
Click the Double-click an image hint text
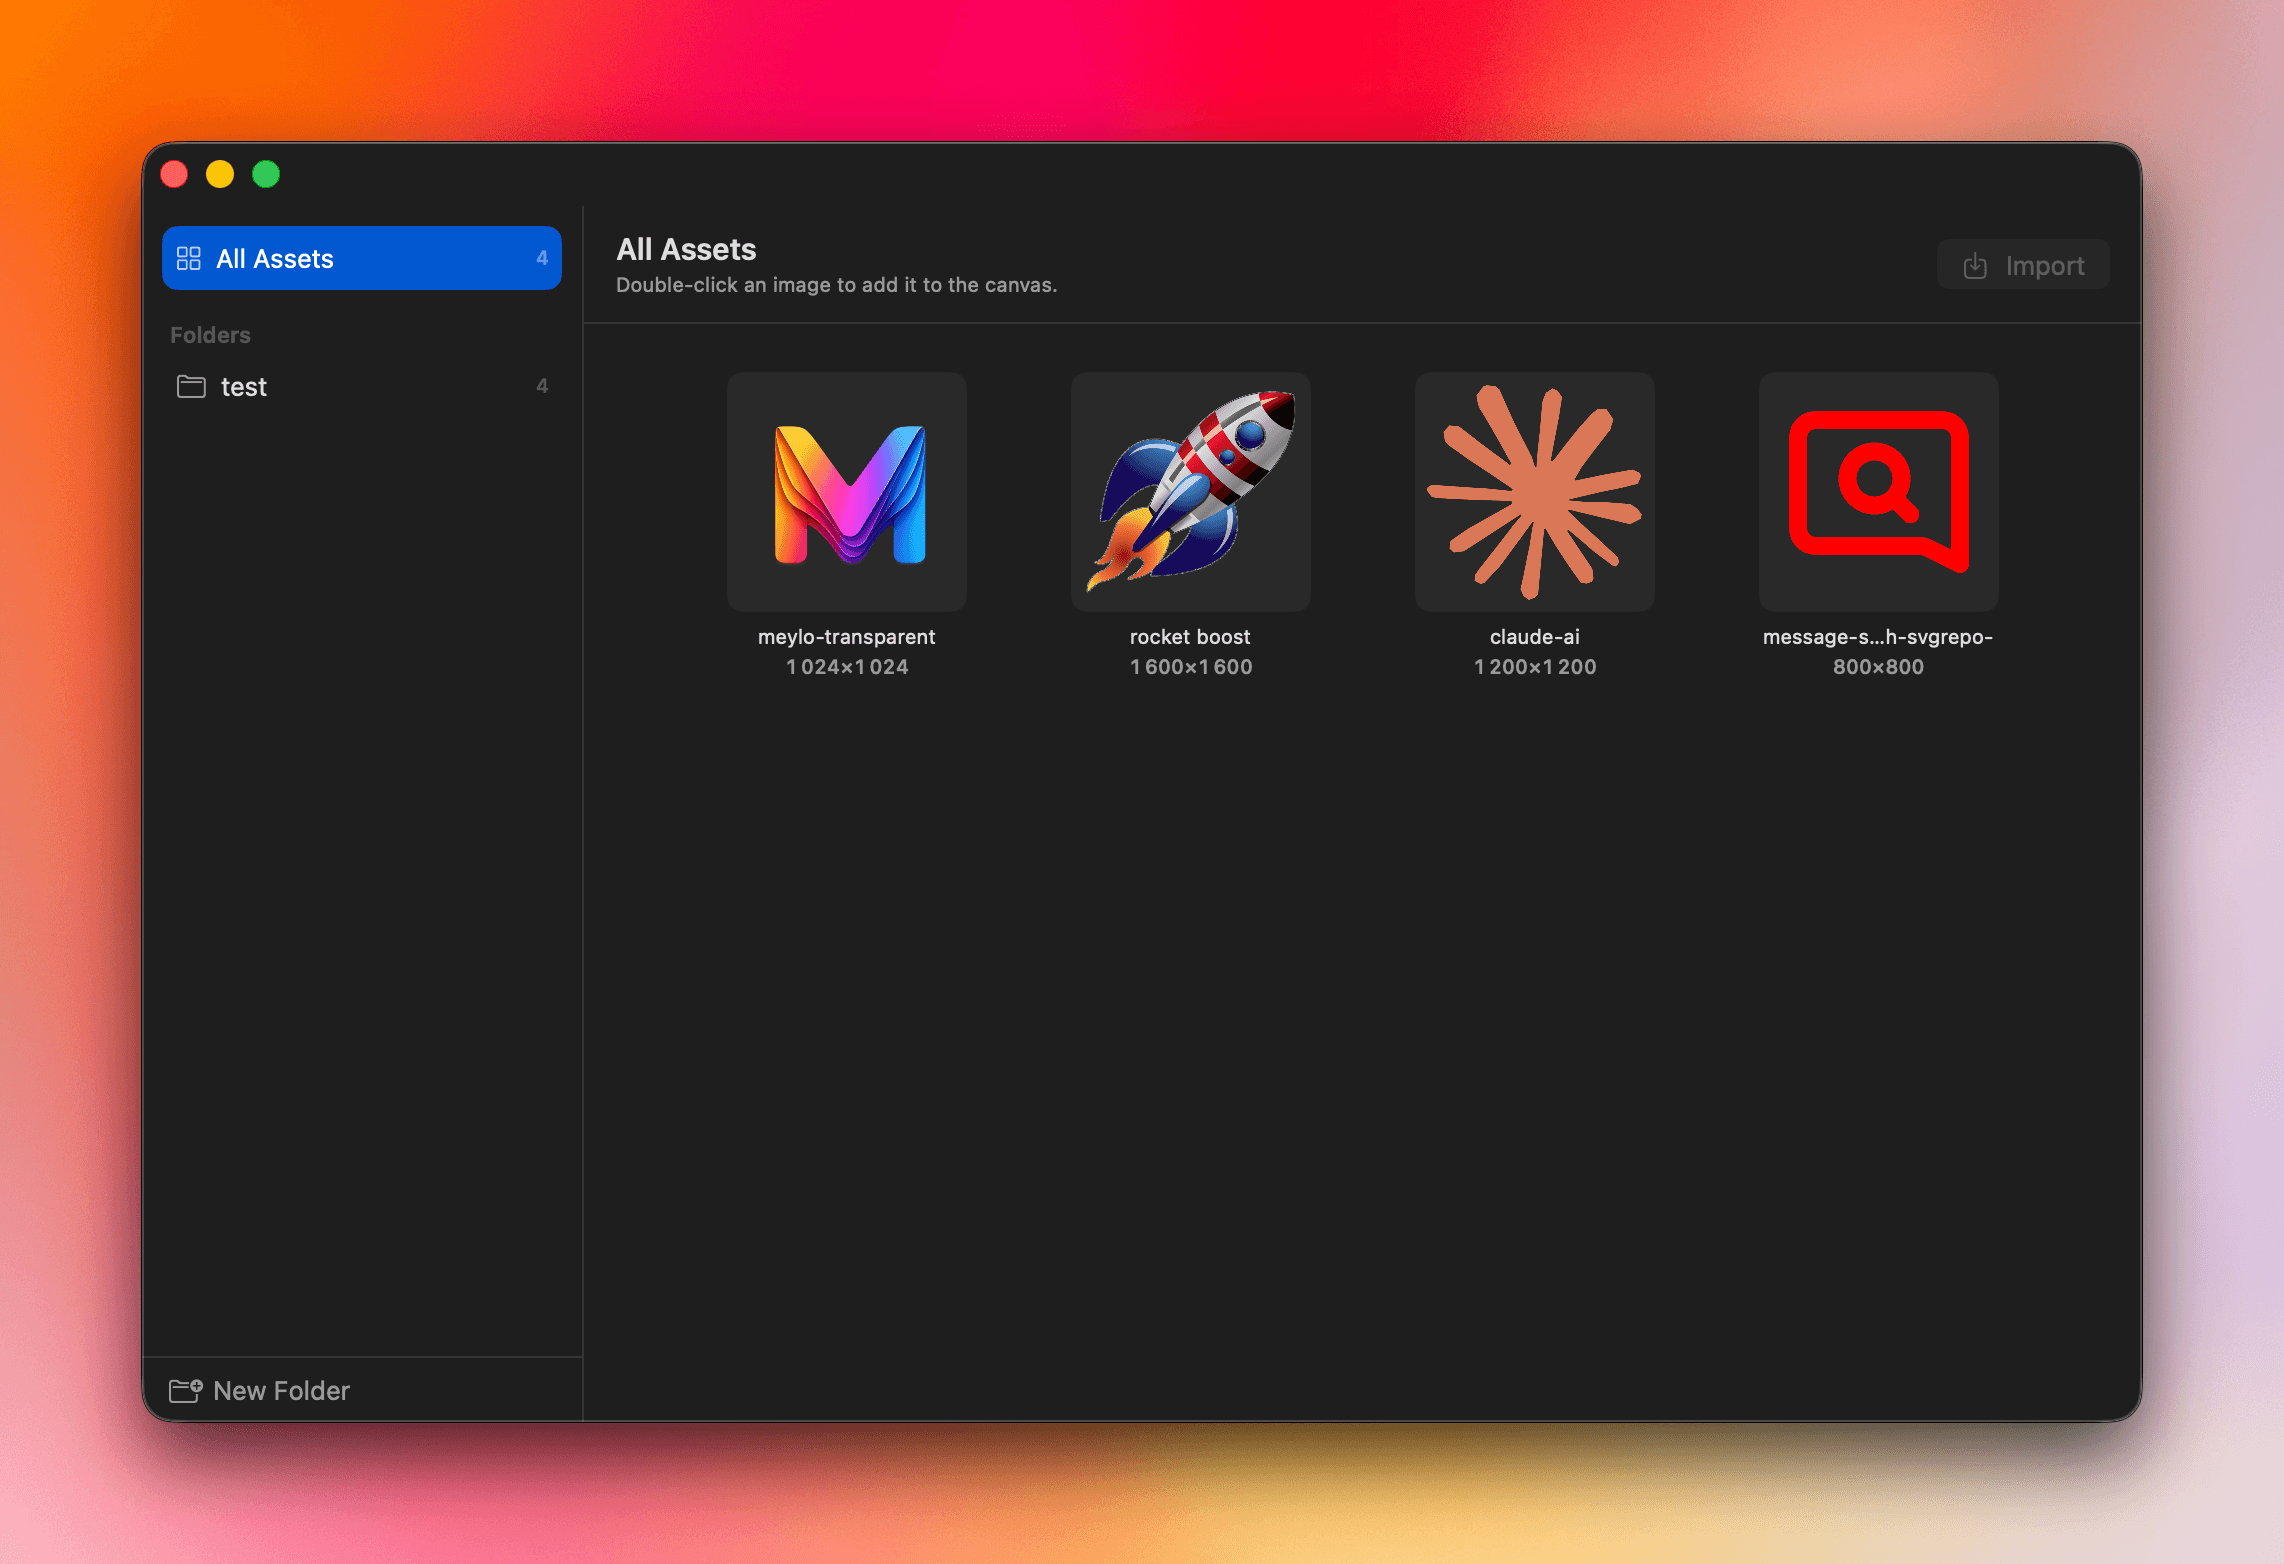(836, 285)
